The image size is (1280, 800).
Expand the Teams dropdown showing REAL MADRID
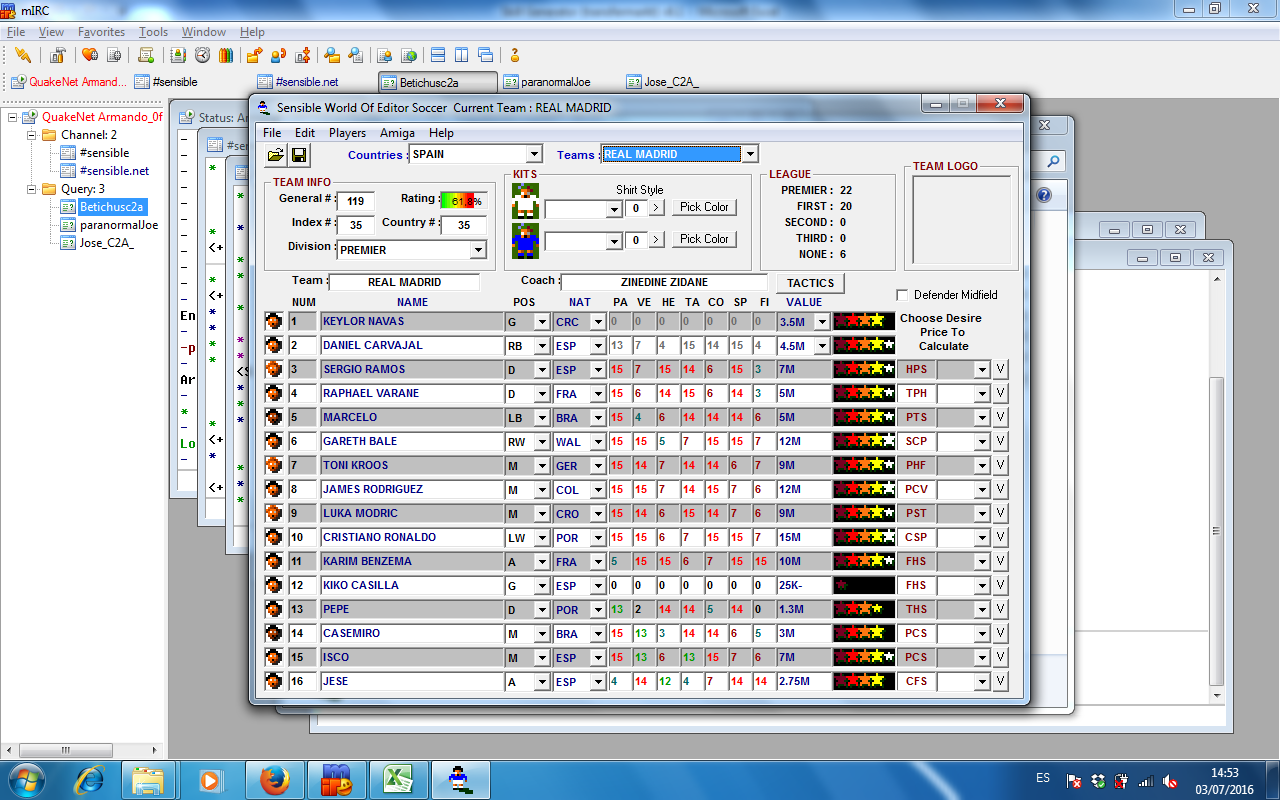[x=750, y=154]
